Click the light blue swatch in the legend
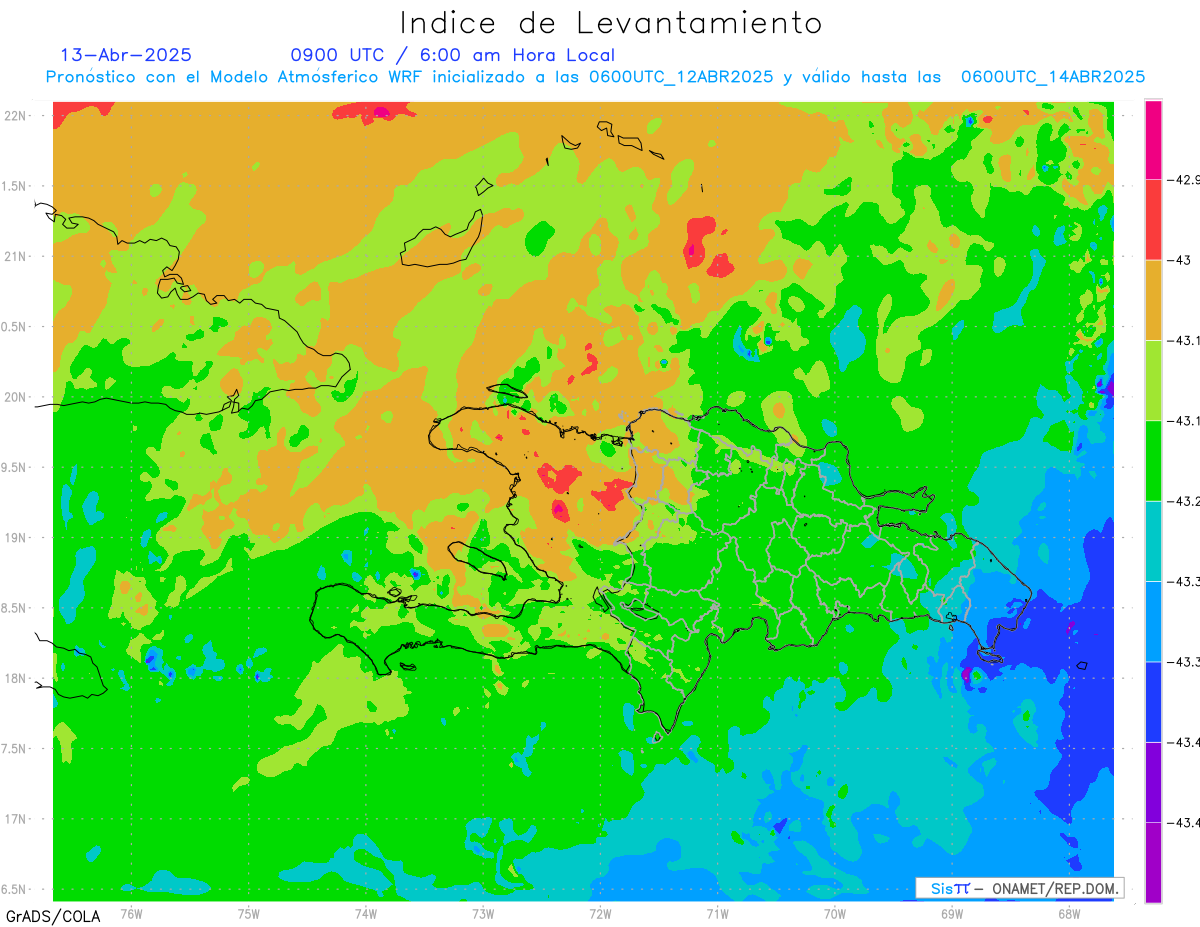Viewport: 1200px width, 927px height. [1153, 621]
